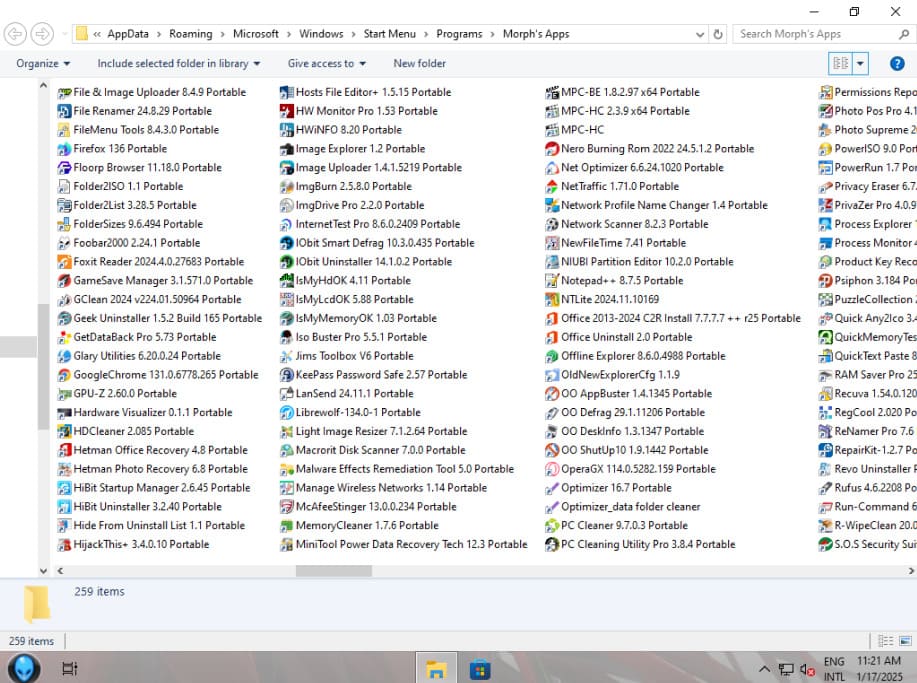
Task: Open the Alienware Start button
Action: point(25,668)
